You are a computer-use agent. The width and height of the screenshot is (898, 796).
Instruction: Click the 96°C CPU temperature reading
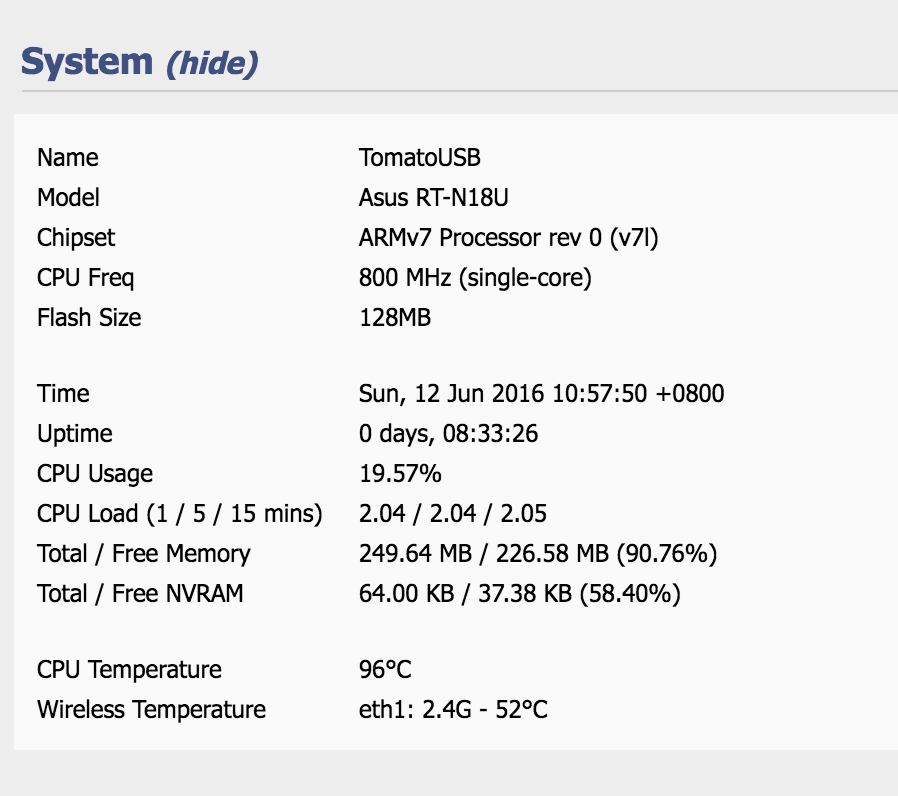(385, 670)
